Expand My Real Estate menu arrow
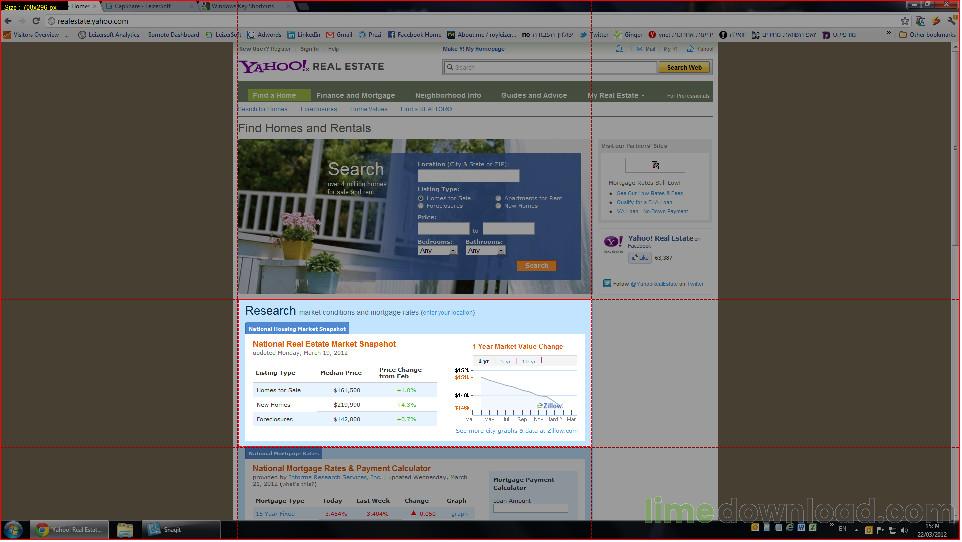The image size is (962, 542). click(x=643, y=96)
